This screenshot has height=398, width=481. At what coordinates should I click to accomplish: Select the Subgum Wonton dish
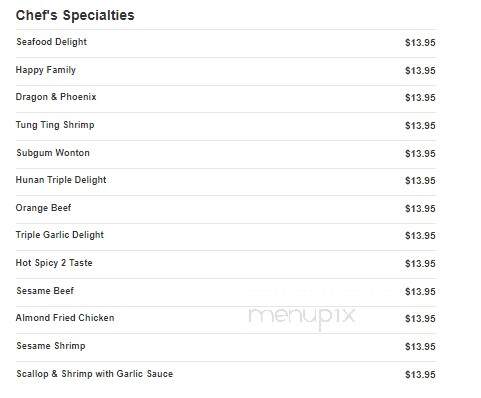(x=53, y=153)
